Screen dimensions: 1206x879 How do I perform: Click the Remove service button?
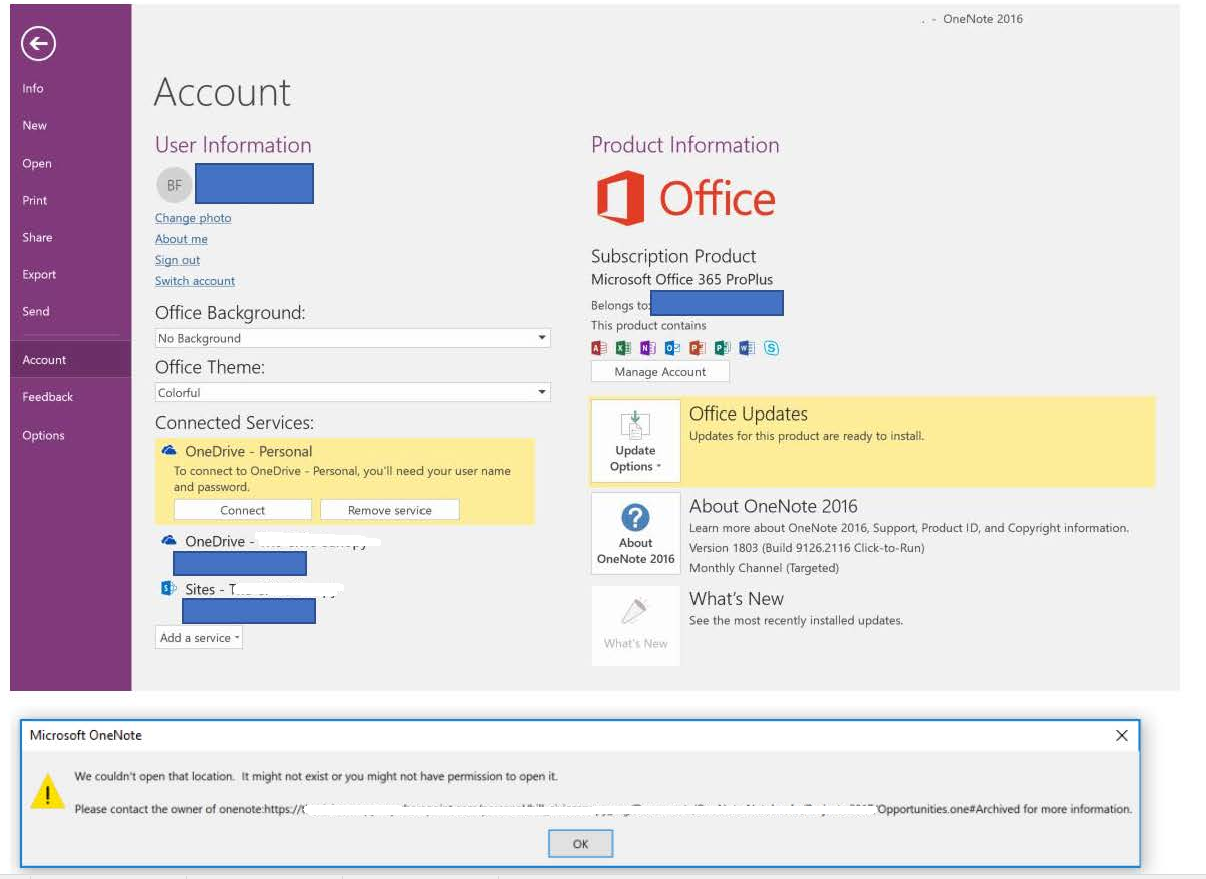[x=390, y=510]
